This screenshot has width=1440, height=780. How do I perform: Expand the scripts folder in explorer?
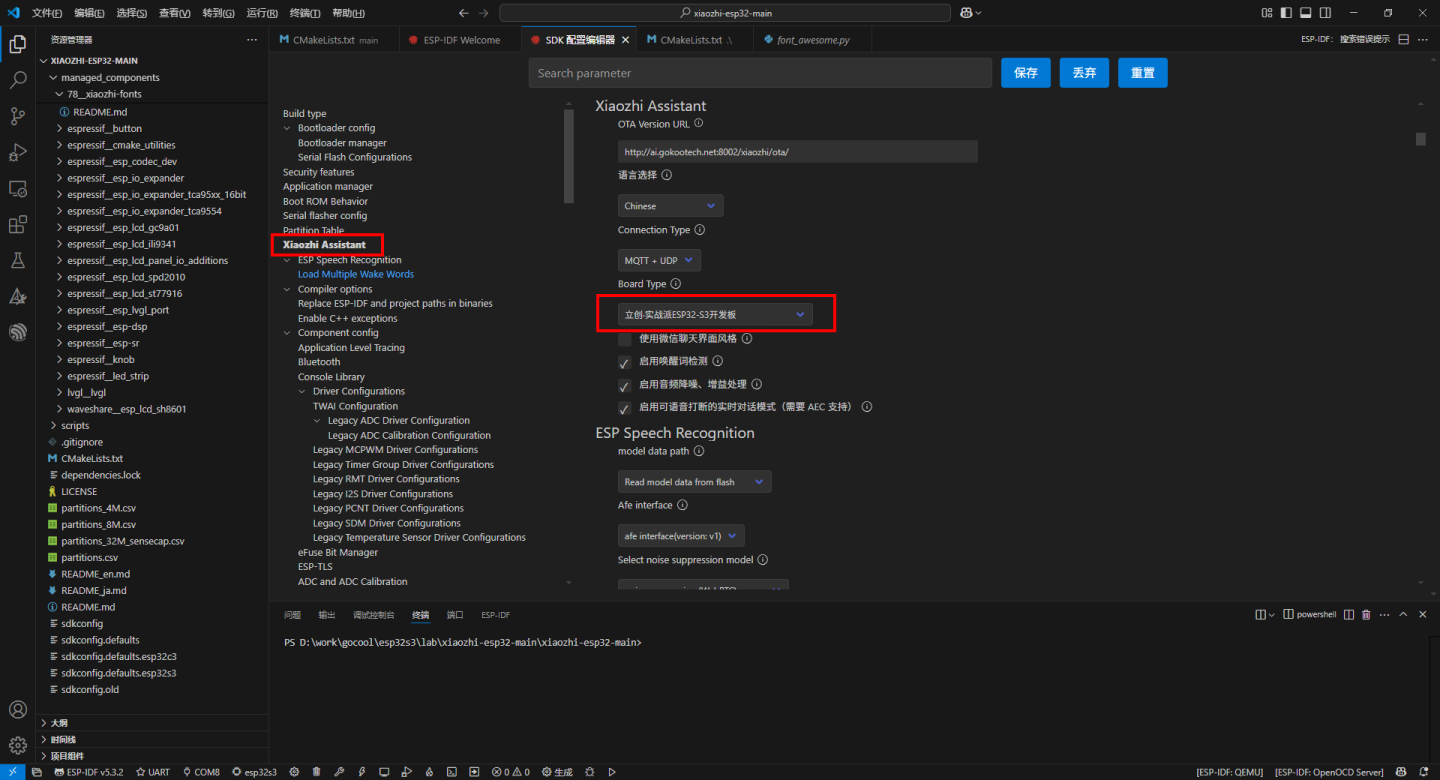[75, 426]
